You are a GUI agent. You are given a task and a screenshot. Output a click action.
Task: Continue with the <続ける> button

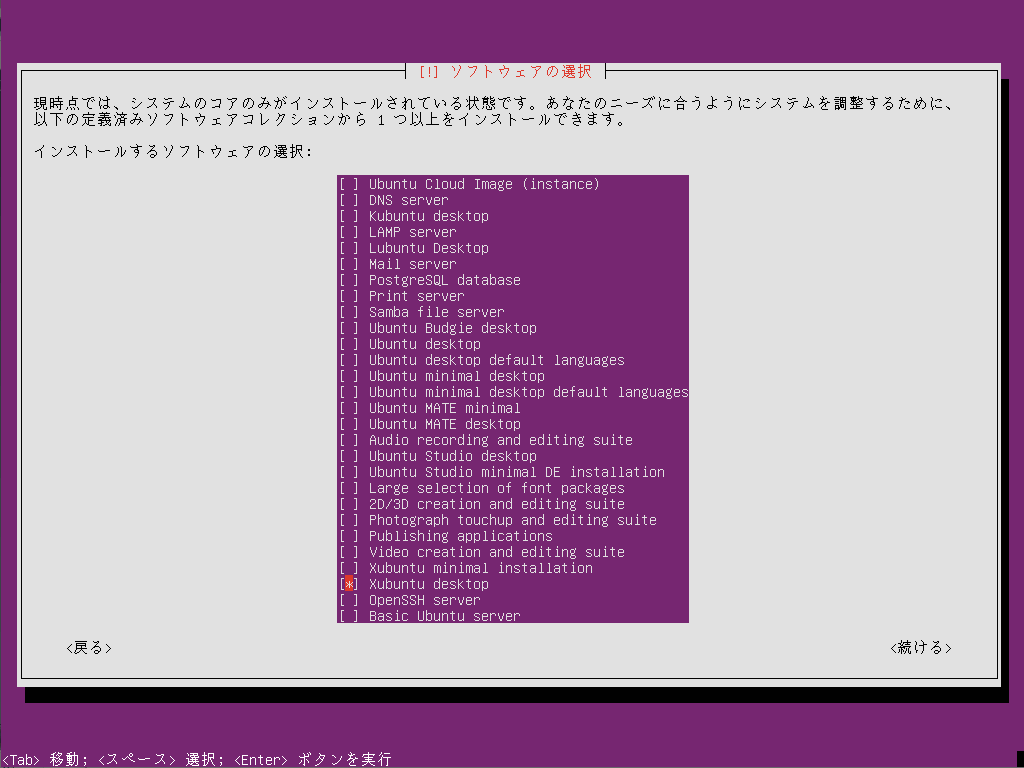[x=921, y=648]
